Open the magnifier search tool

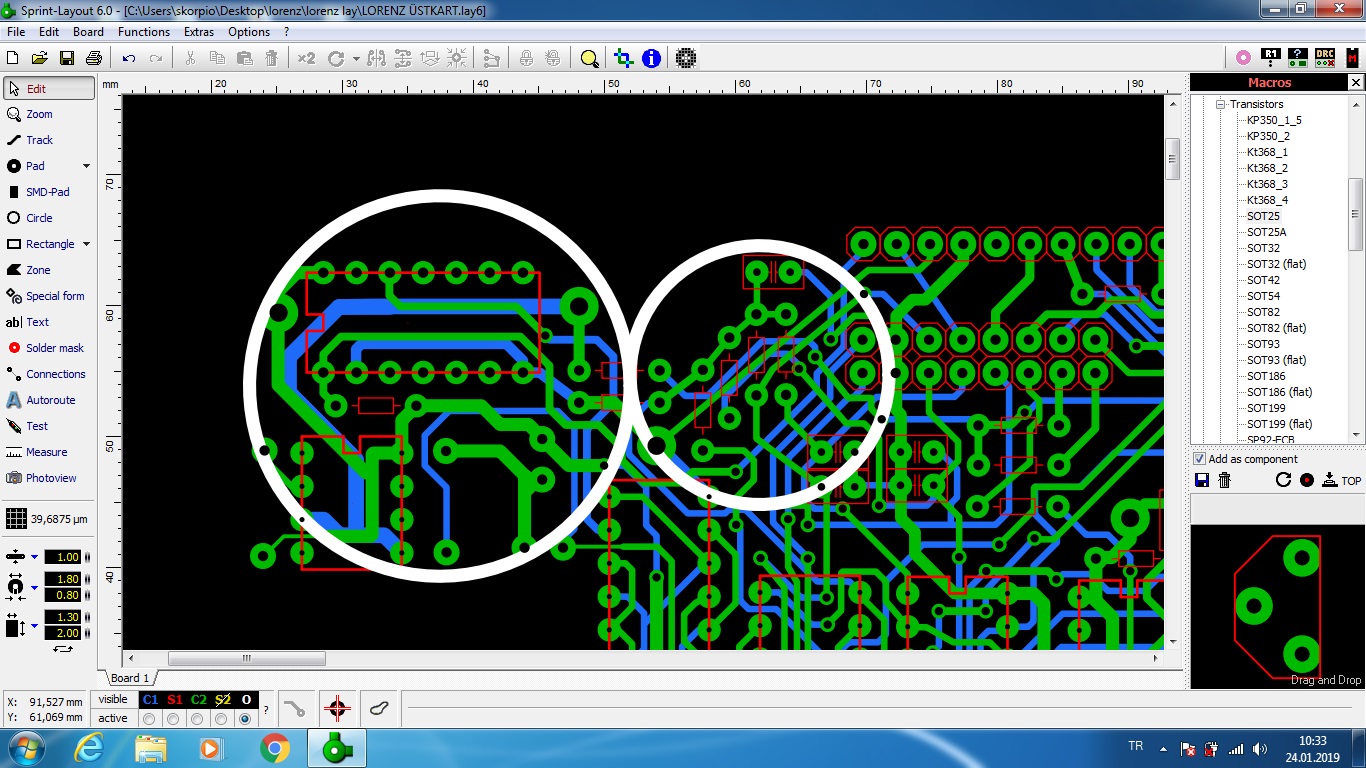pyautogui.click(x=589, y=59)
